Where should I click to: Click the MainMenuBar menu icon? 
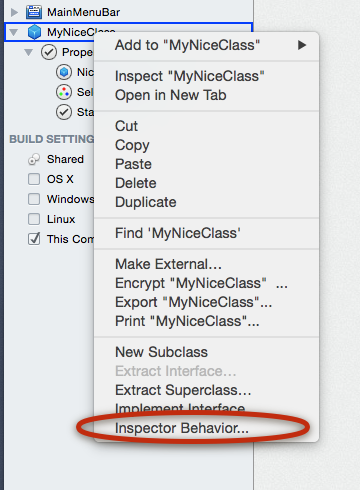pyautogui.click(x=34, y=12)
